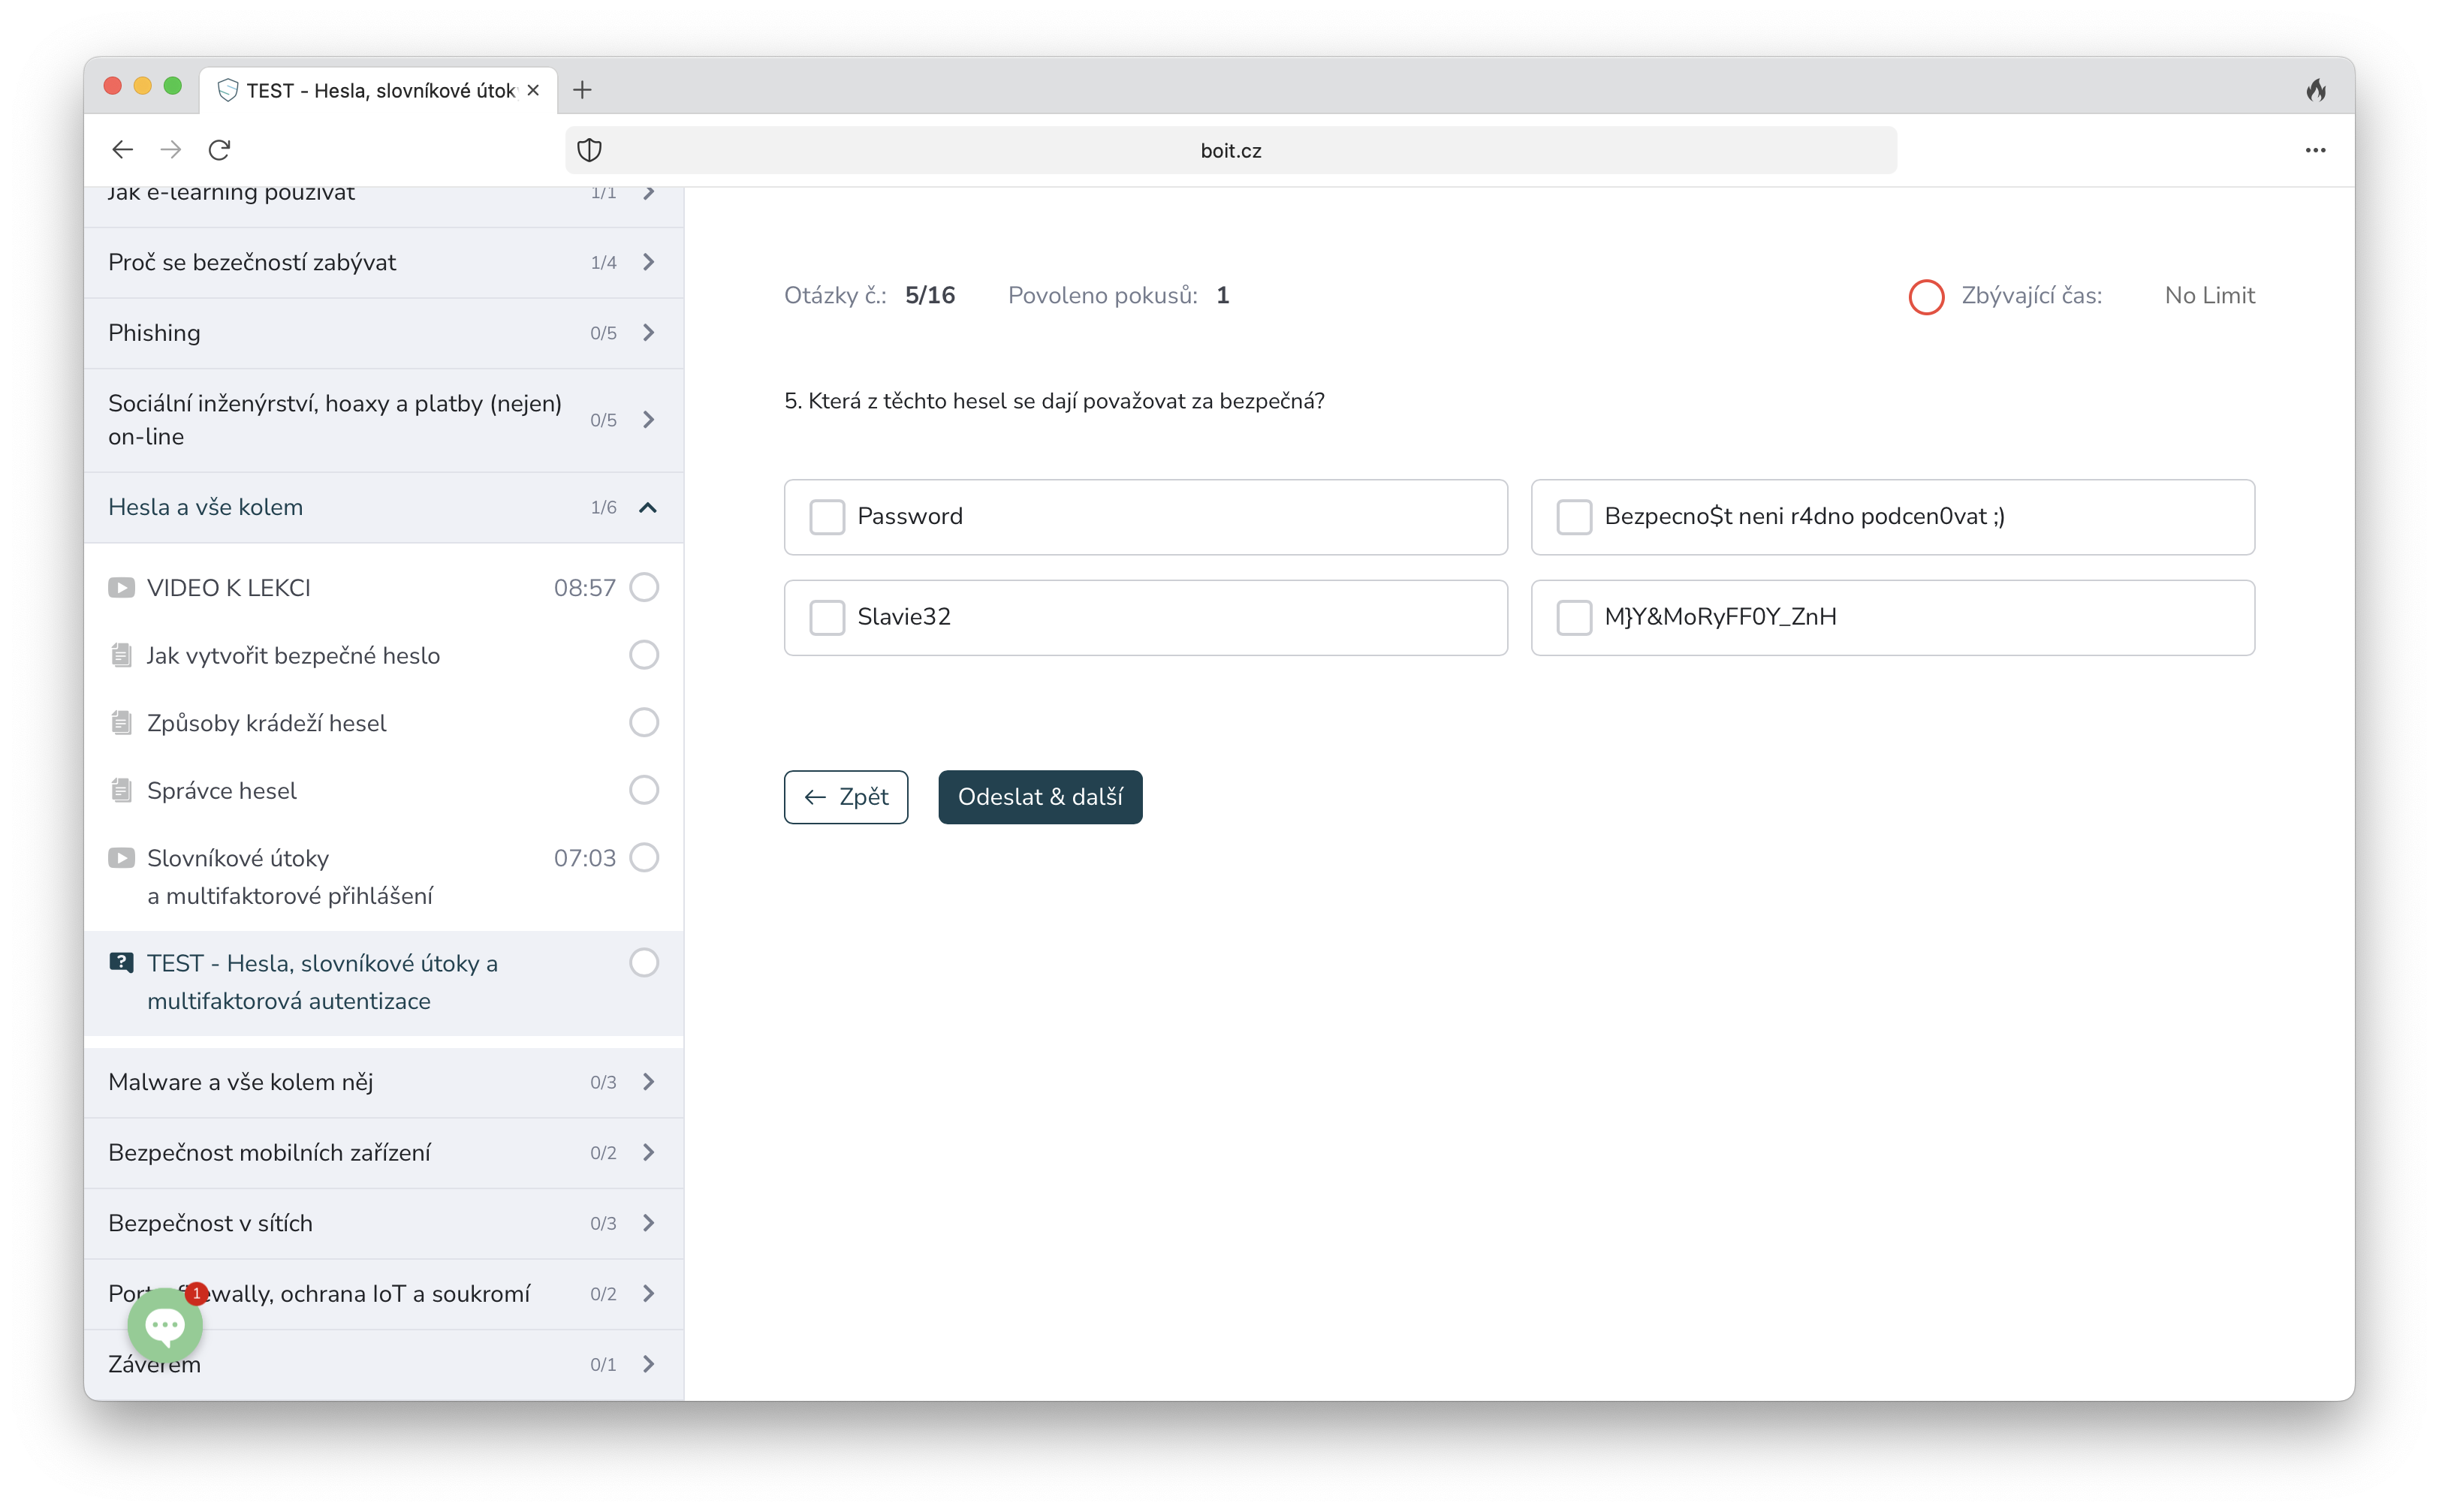Expand the Jak e-learning používat section
The width and height of the screenshot is (2439, 1512).
pos(383,206)
